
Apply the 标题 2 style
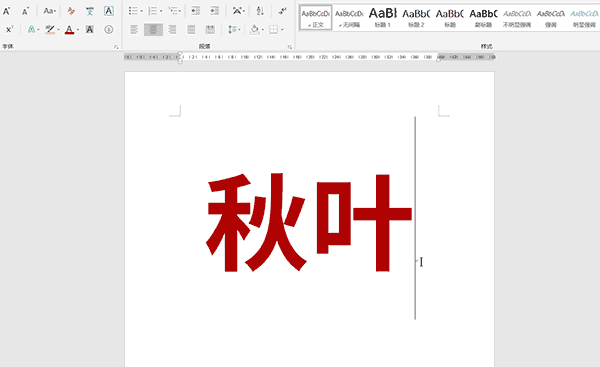coord(416,18)
